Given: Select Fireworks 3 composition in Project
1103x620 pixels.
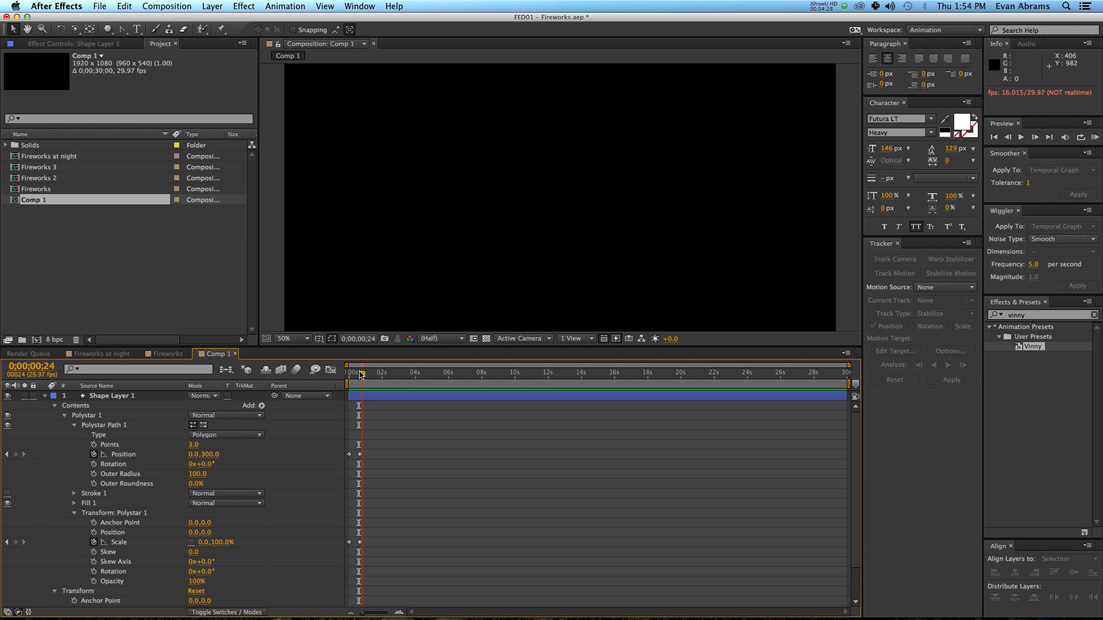Looking at the screenshot, I should 39,167.
